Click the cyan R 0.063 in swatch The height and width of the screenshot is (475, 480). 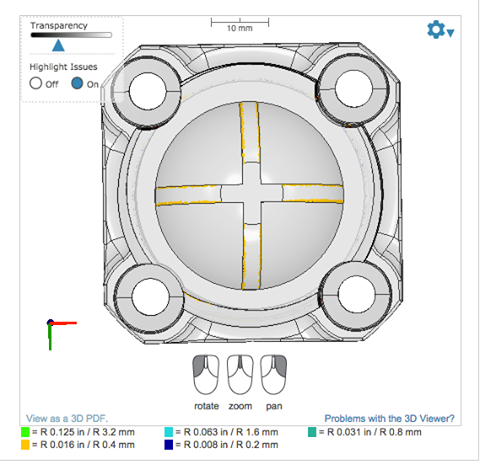(169, 432)
